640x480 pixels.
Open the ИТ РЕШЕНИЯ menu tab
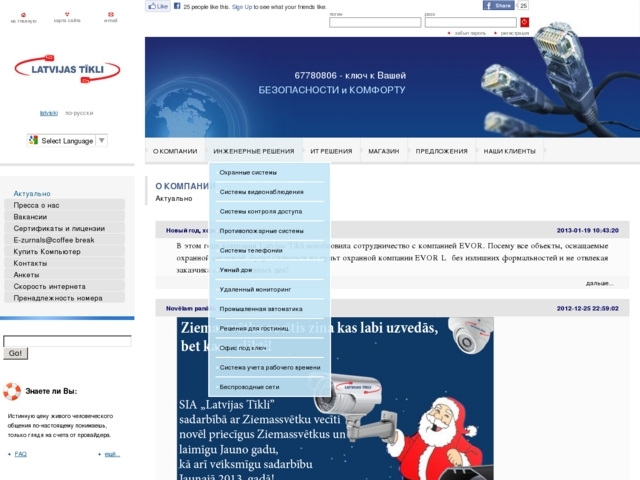pyautogui.click(x=331, y=151)
